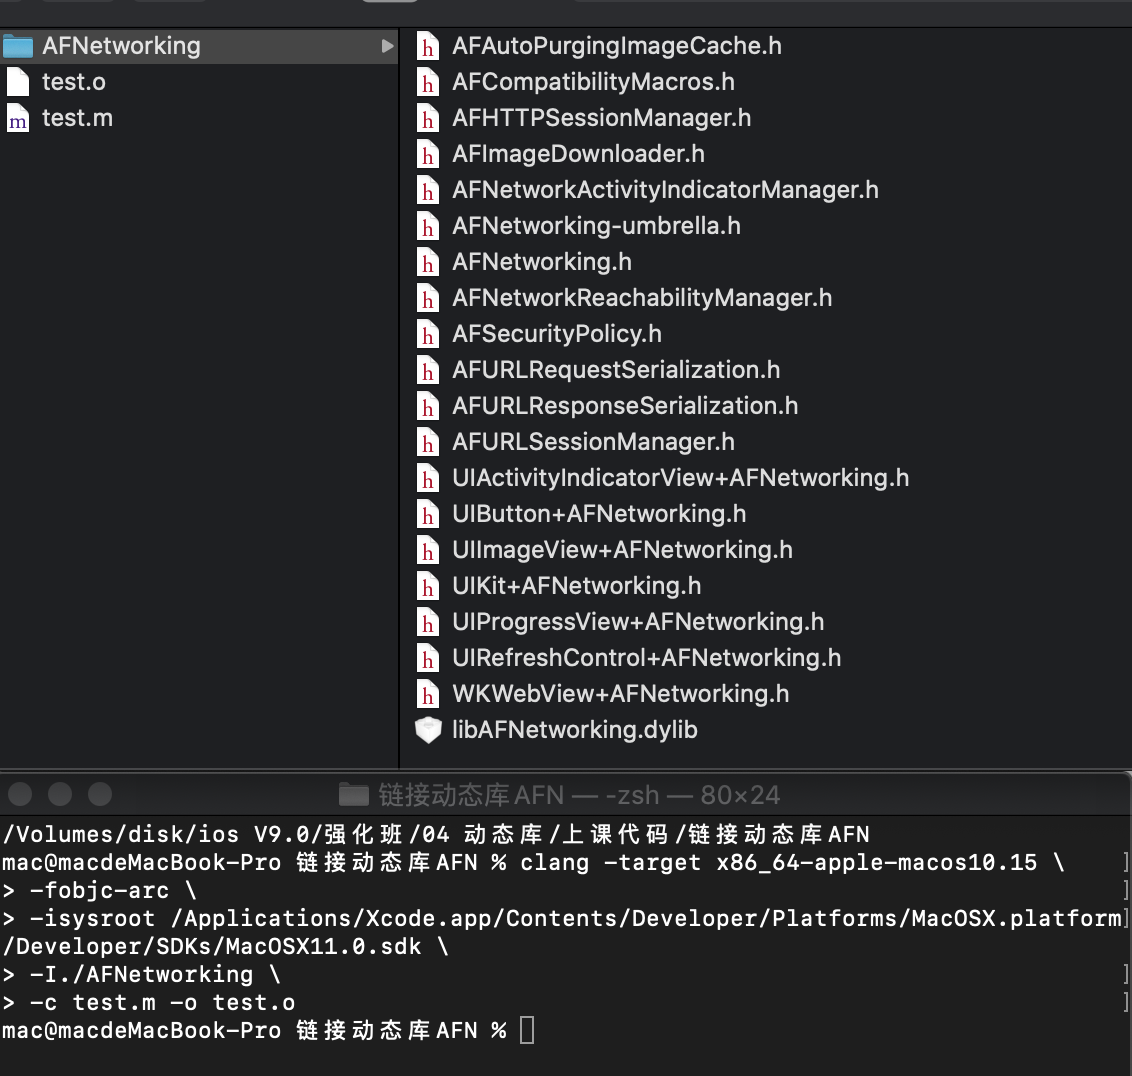The width and height of the screenshot is (1132, 1076).
Task: Select the AFNetworking folder name
Action: (121, 46)
